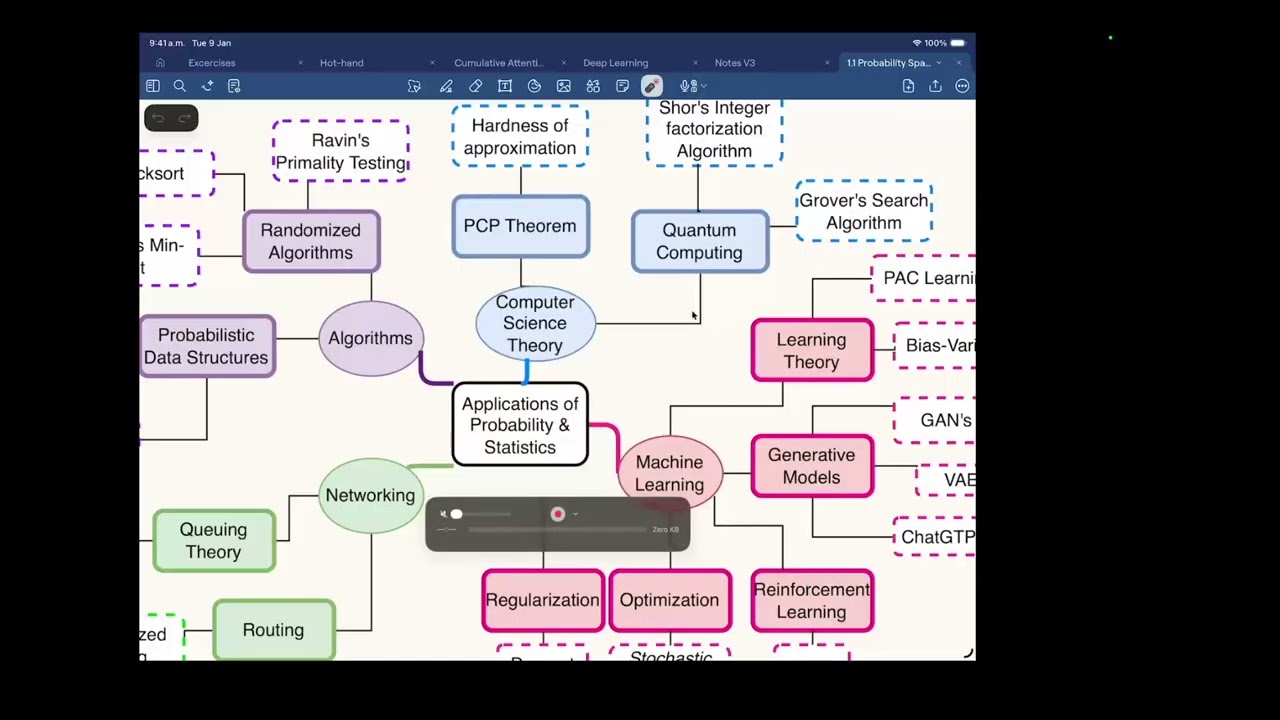Switch to the Cumulative Attenti... tab
Viewport: 1280px width, 720px height.
coord(499,63)
